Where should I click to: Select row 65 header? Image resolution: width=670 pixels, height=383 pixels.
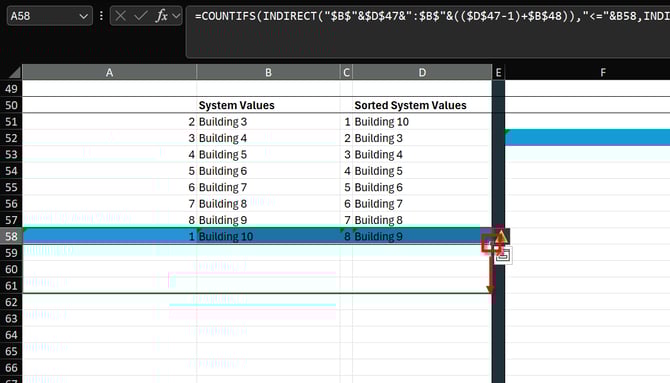pyautogui.click(x=11, y=351)
